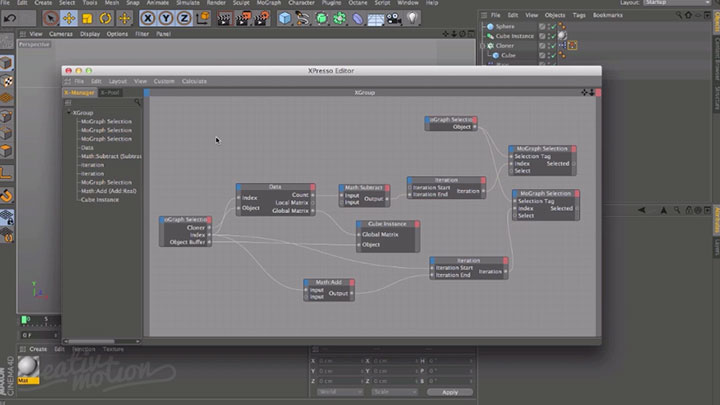Add a Light object
Viewport: 720px width, 405px height.
pos(412,18)
